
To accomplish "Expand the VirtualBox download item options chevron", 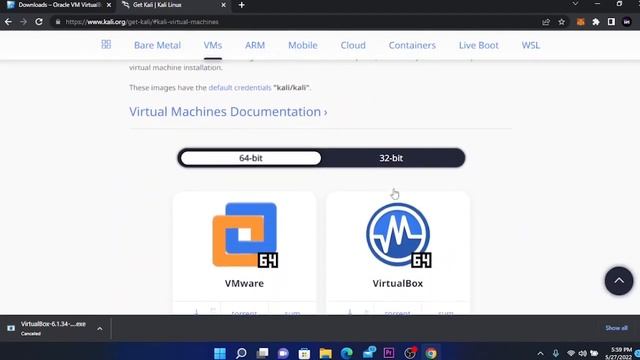I will 100,329.
